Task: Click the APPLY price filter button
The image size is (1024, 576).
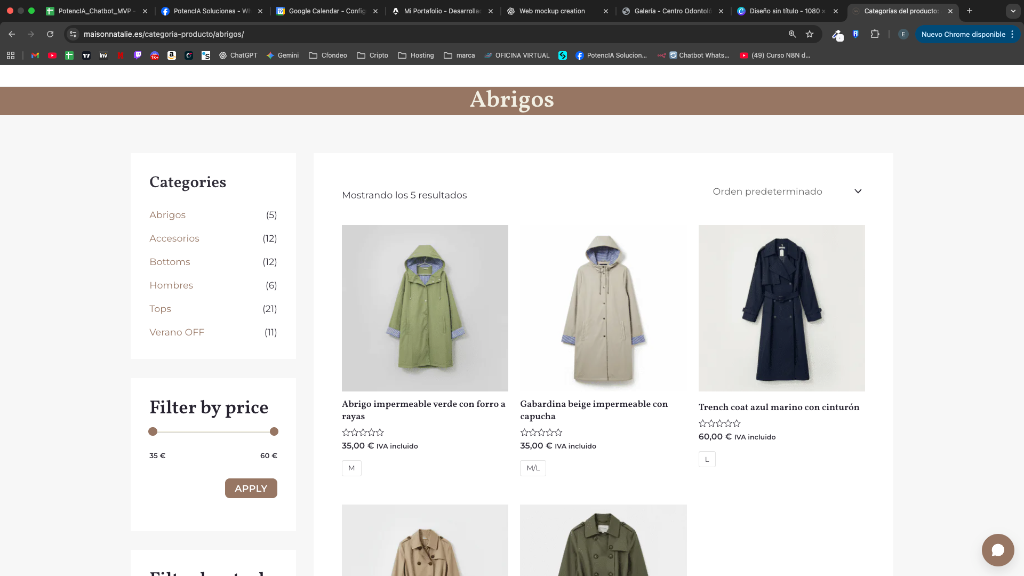Action: click(x=250, y=488)
